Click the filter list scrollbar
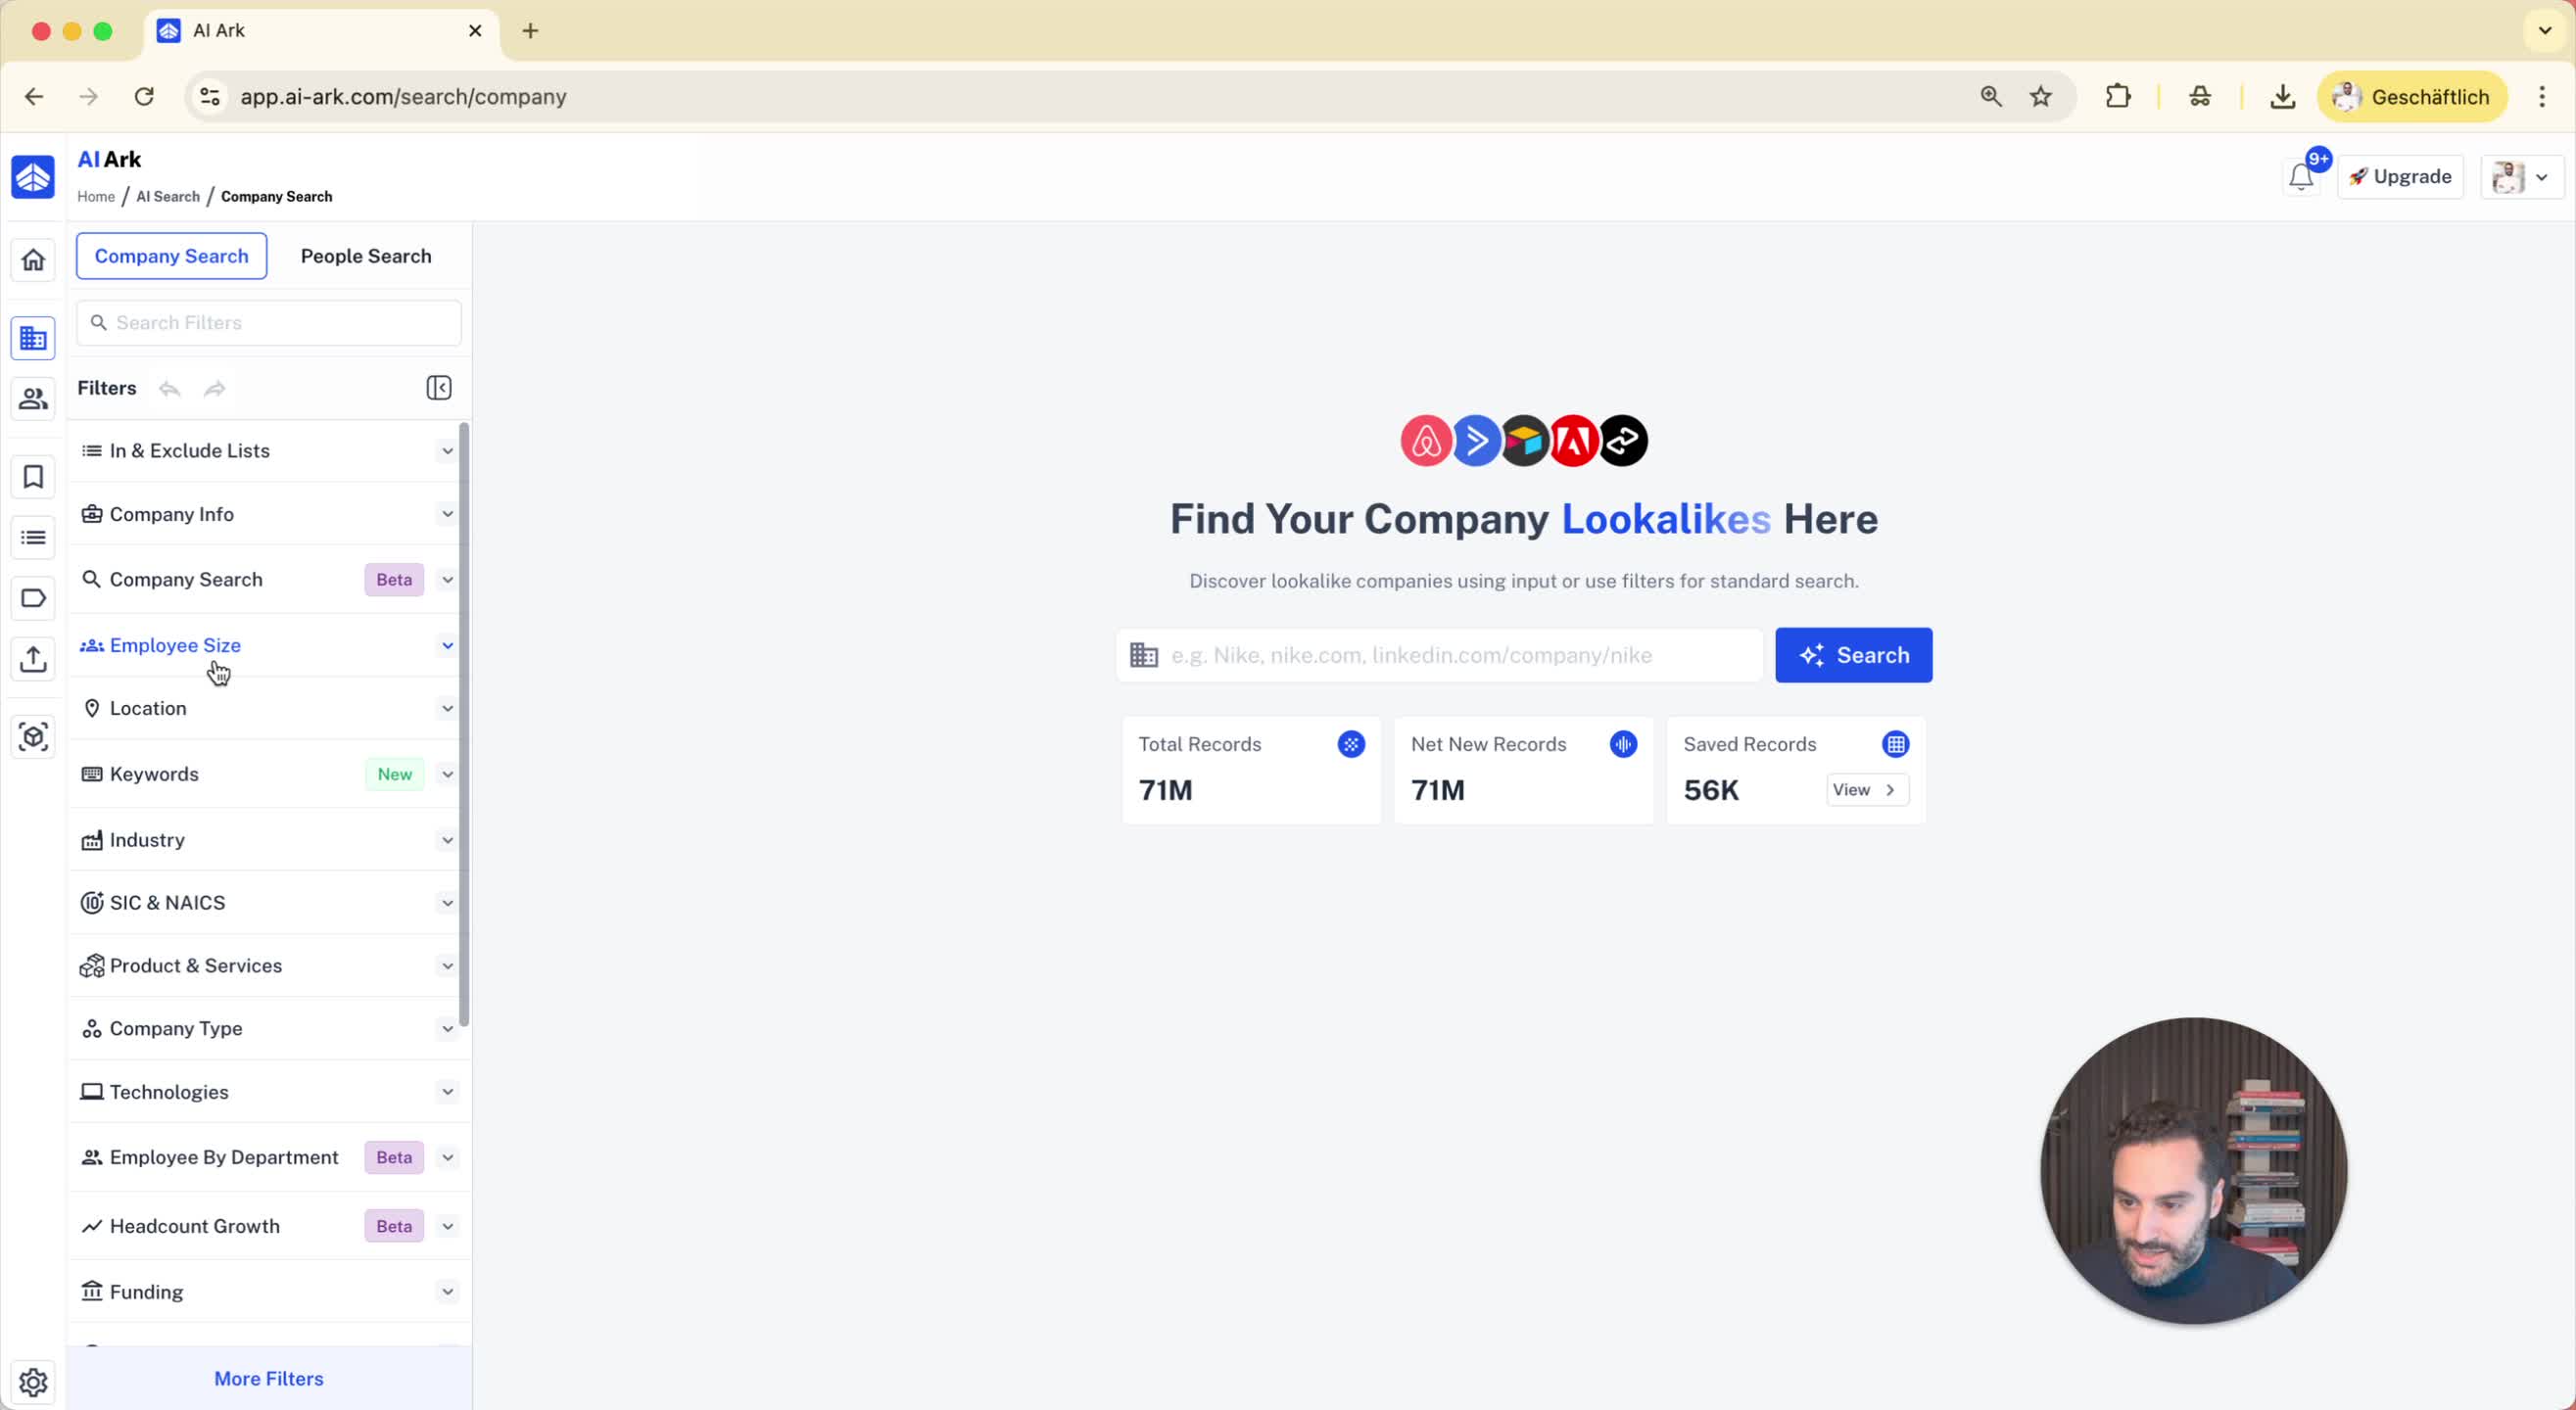The image size is (2576, 1410). (464, 725)
